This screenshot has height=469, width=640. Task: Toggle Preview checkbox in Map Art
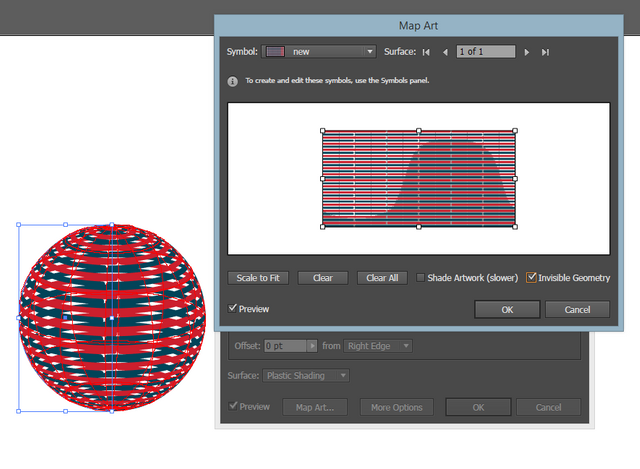coord(232,308)
